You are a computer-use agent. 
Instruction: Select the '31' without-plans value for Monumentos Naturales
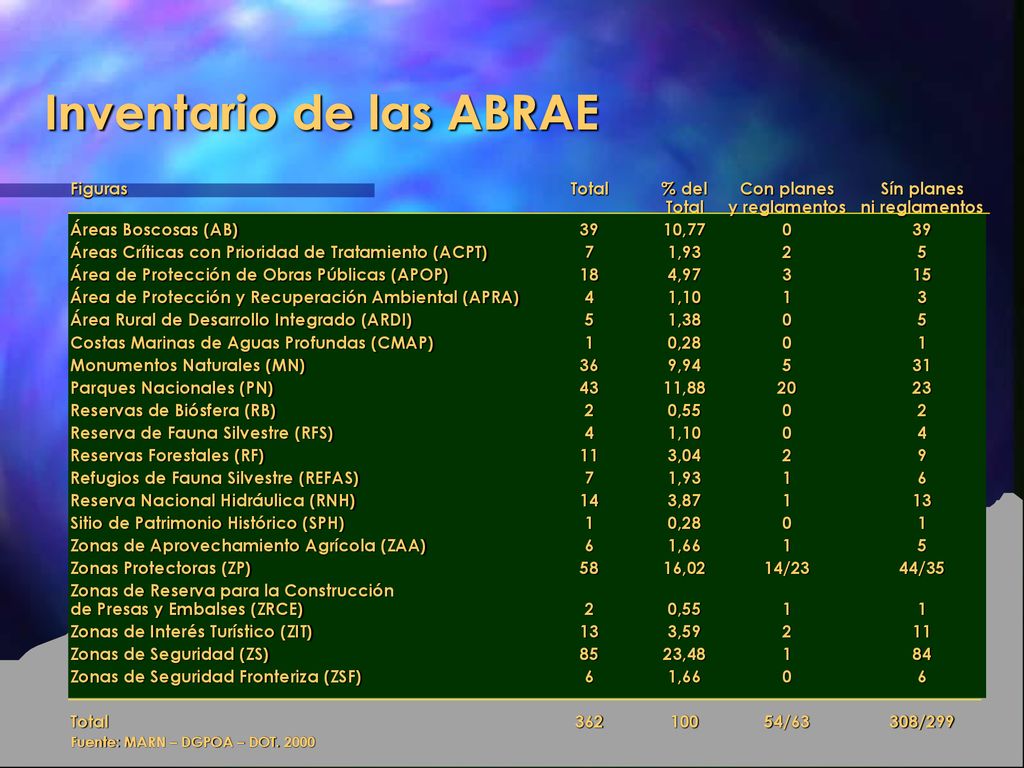point(921,365)
